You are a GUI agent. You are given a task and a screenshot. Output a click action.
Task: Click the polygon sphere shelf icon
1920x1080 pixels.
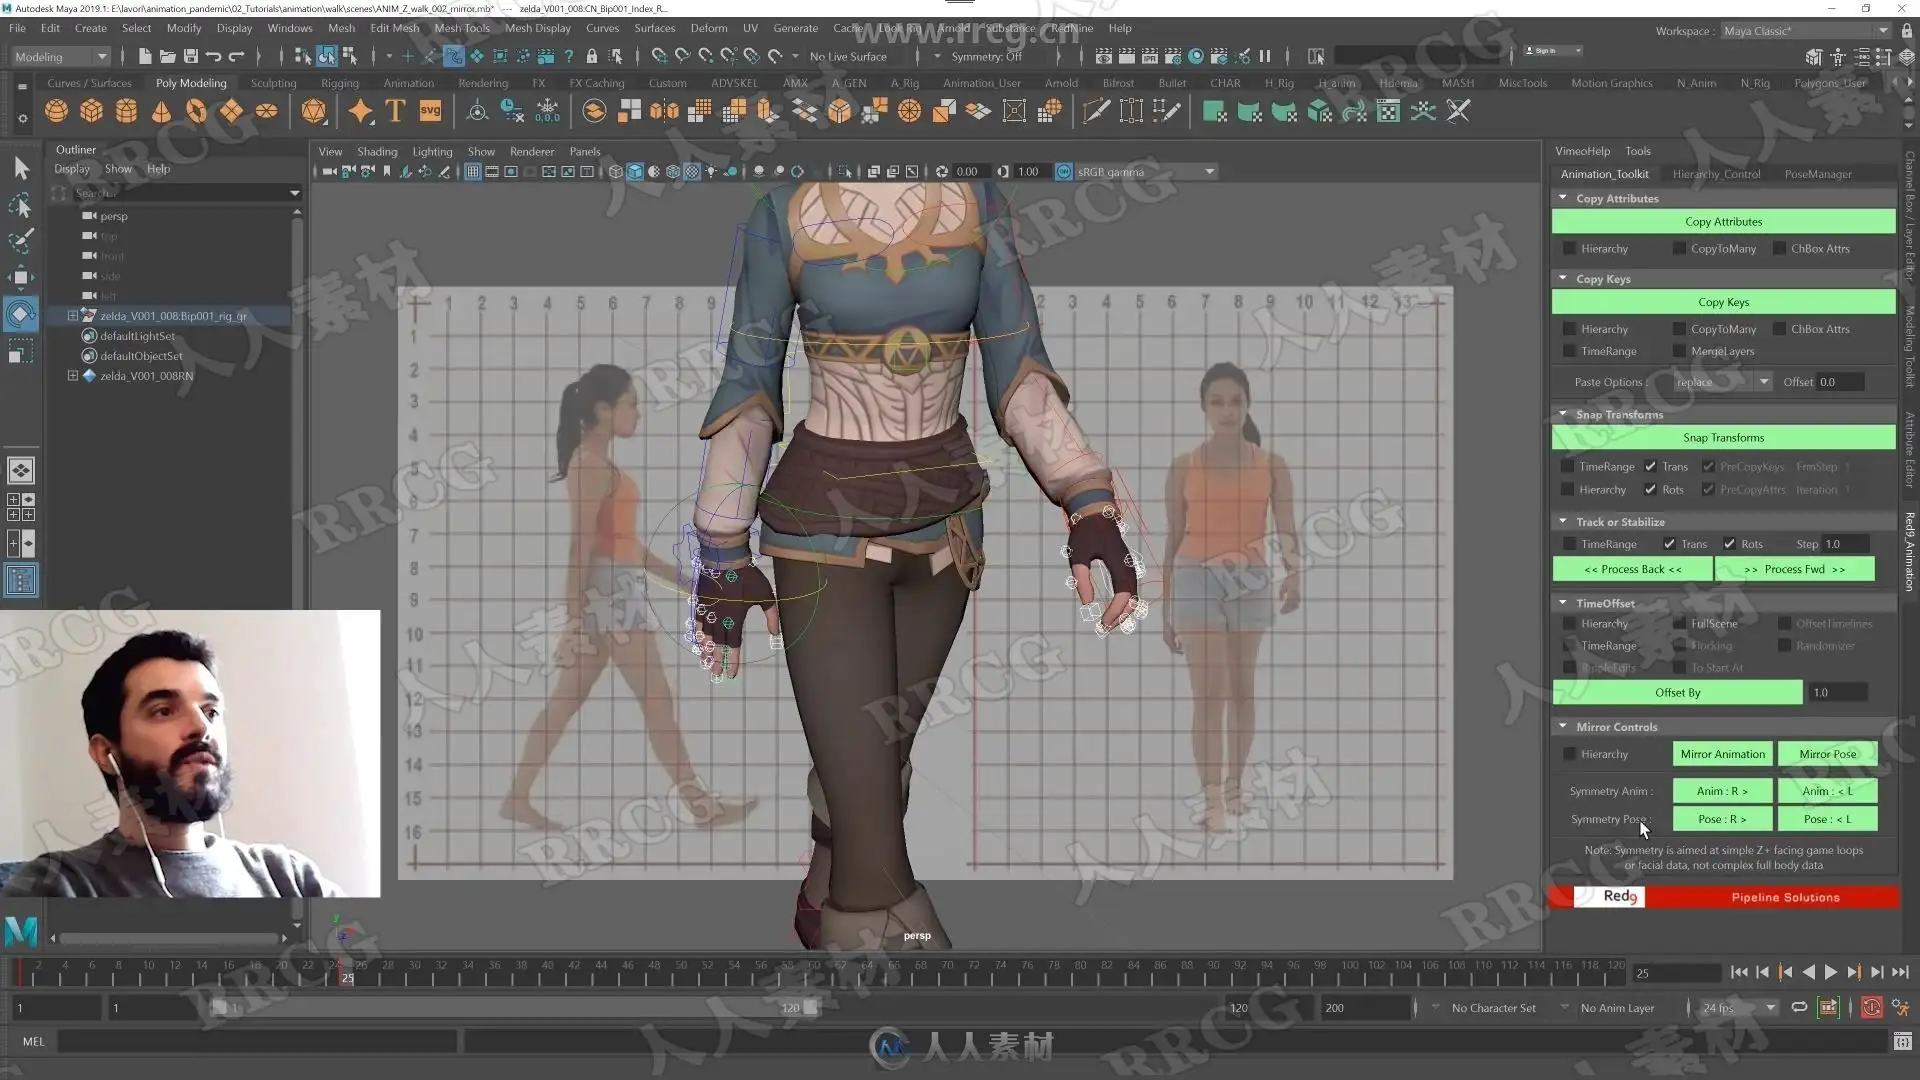pos(57,112)
